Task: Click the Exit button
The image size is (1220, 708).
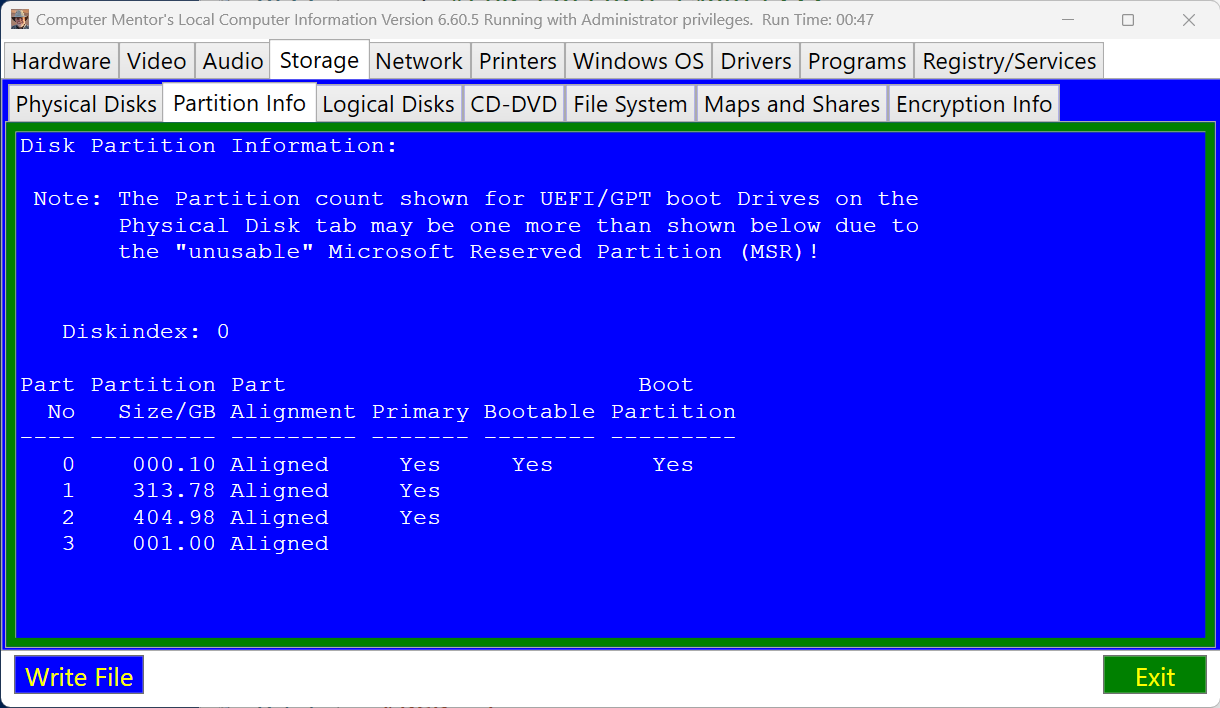Action: click(1154, 675)
